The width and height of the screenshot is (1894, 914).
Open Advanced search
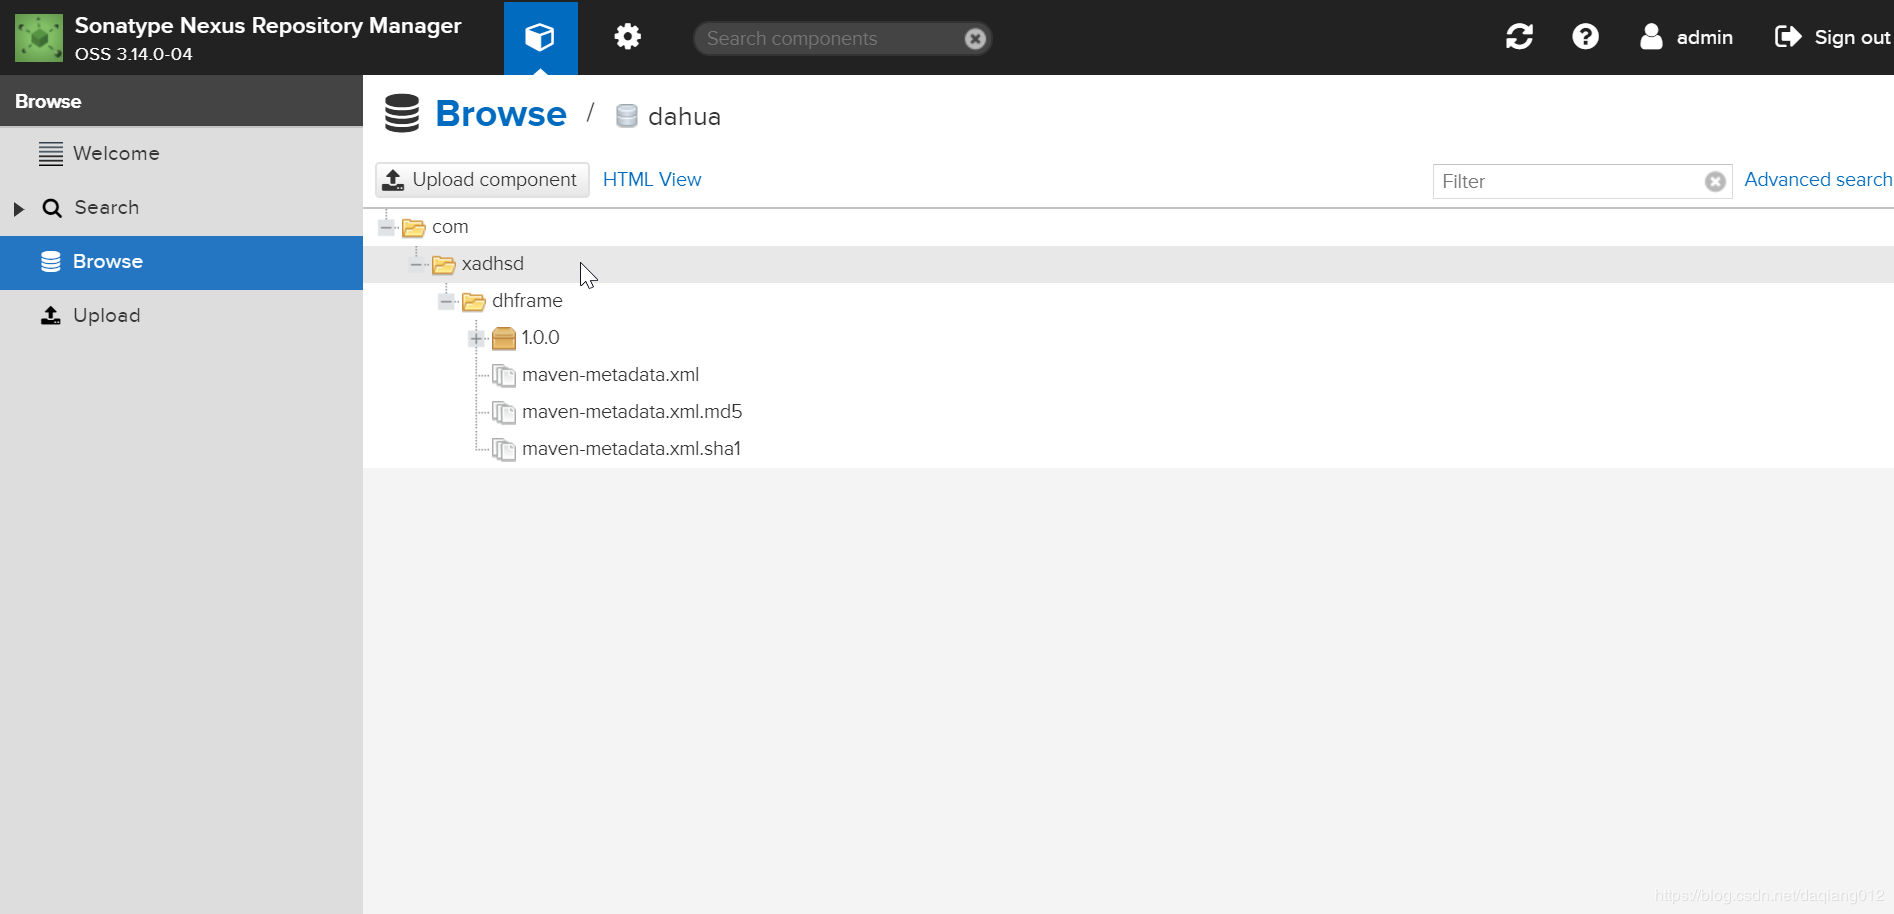[x=1817, y=179]
